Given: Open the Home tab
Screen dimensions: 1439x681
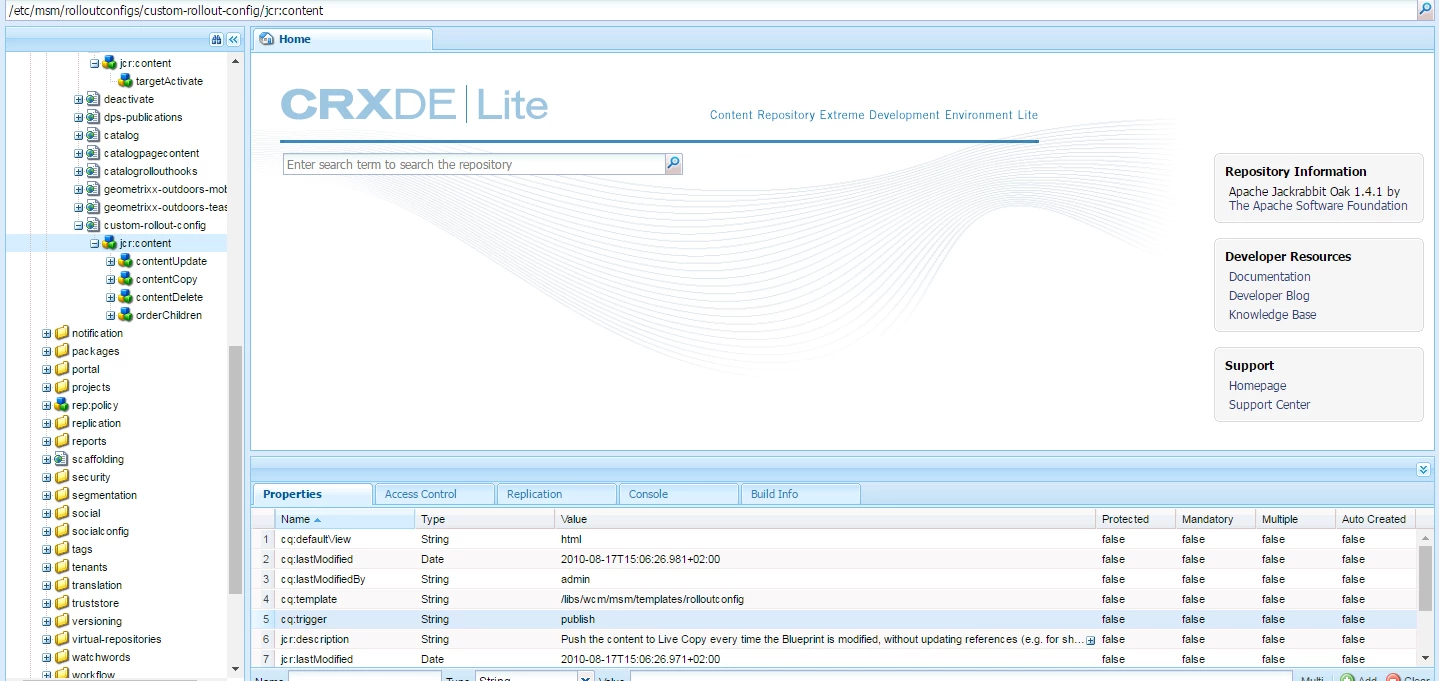Looking at the screenshot, I should click(x=342, y=39).
